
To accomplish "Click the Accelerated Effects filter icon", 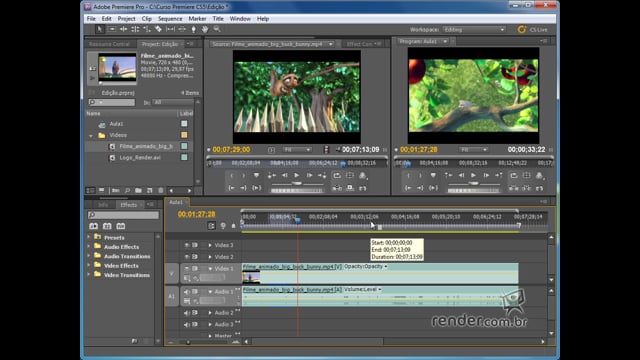I will (93, 226).
